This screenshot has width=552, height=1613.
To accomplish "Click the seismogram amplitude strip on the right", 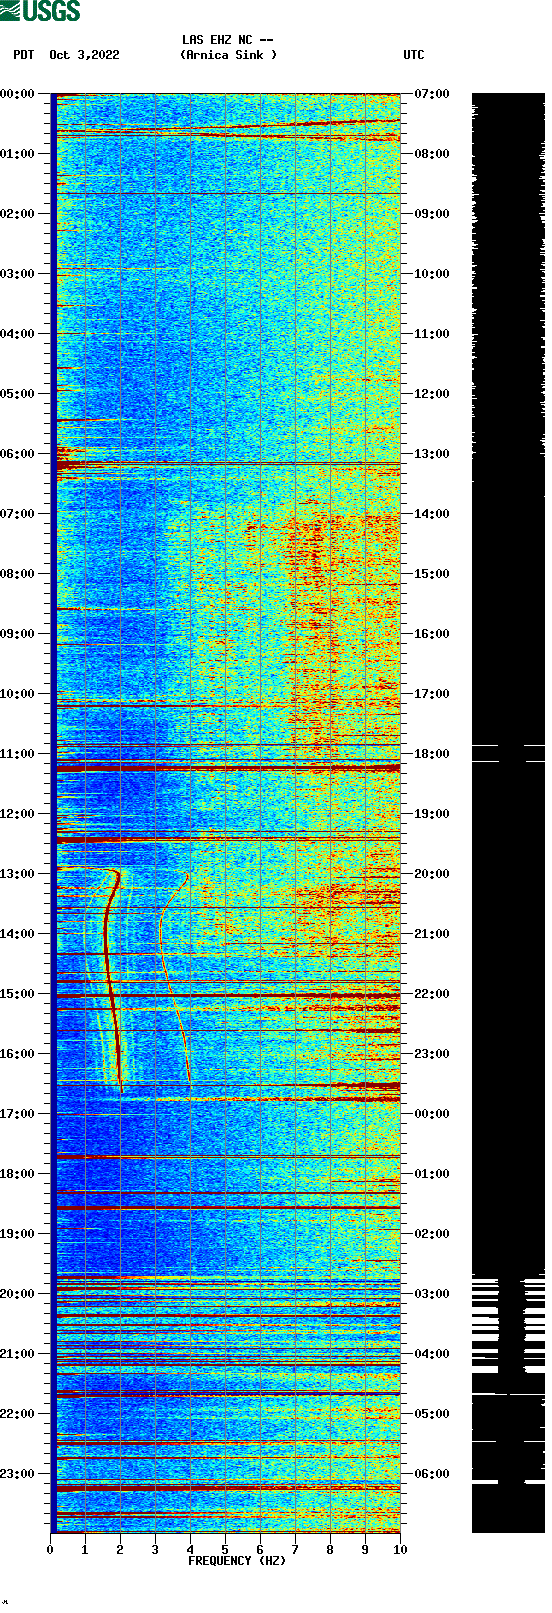I will click(x=508, y=812).
